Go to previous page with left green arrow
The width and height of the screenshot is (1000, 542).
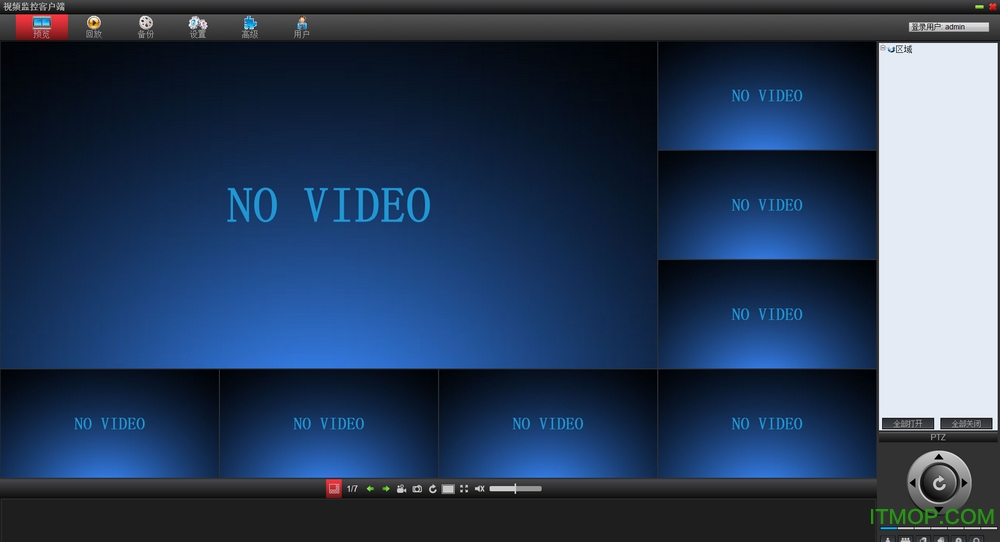coord(370,489)
